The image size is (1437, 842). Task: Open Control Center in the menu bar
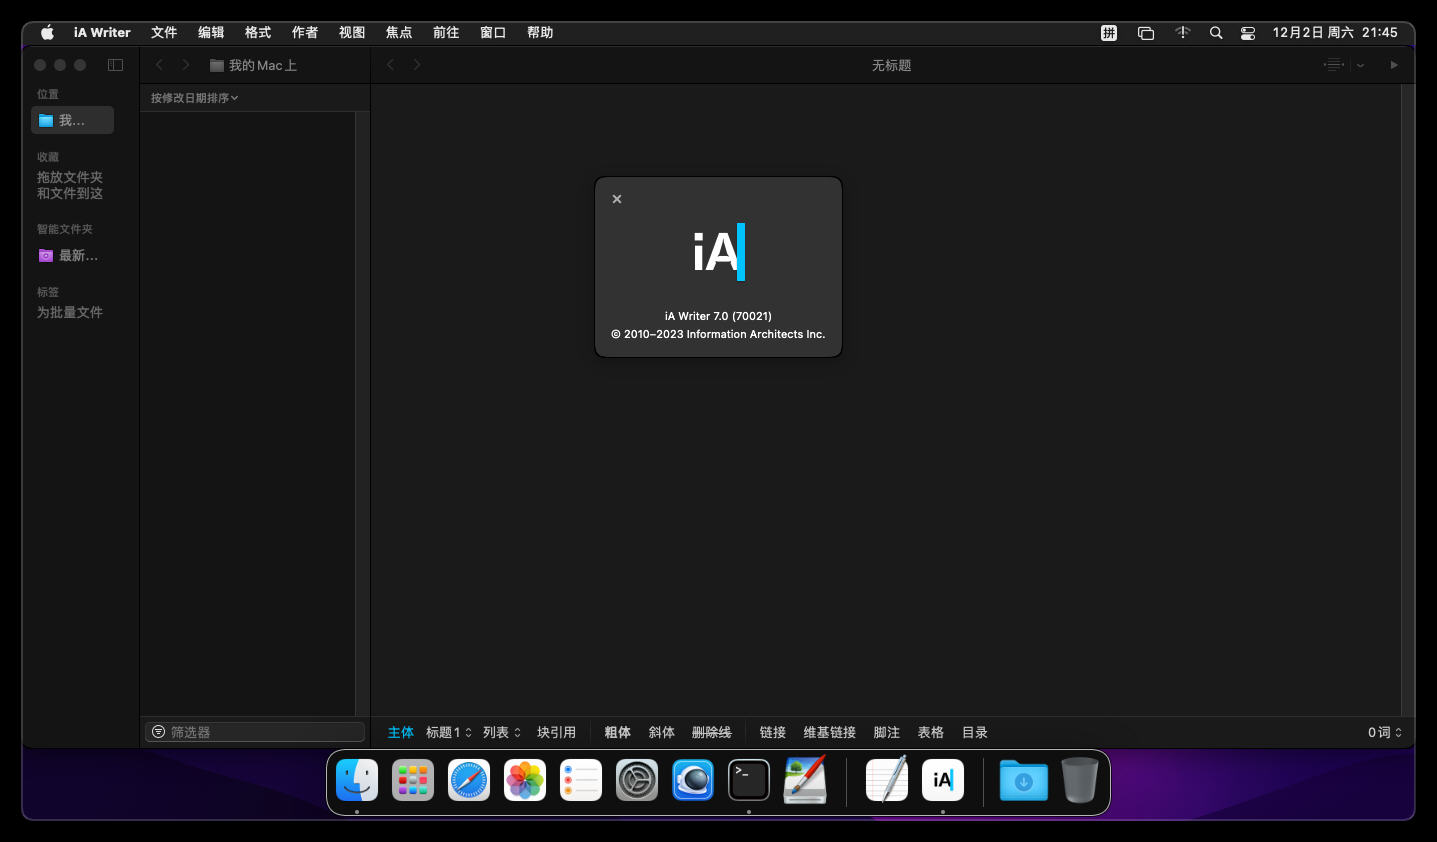coord(1248,32)
